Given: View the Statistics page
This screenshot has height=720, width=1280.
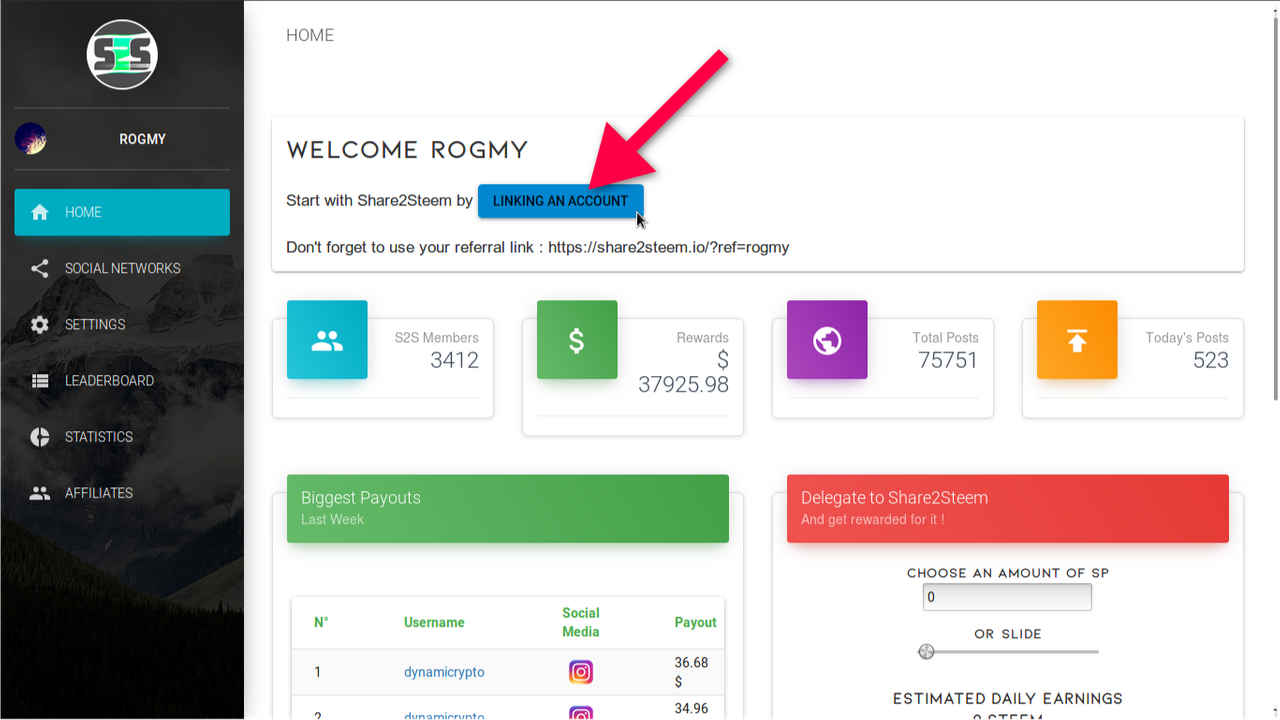Looking at the screenshot, I should pyautogui.click(x=122, y=436).
